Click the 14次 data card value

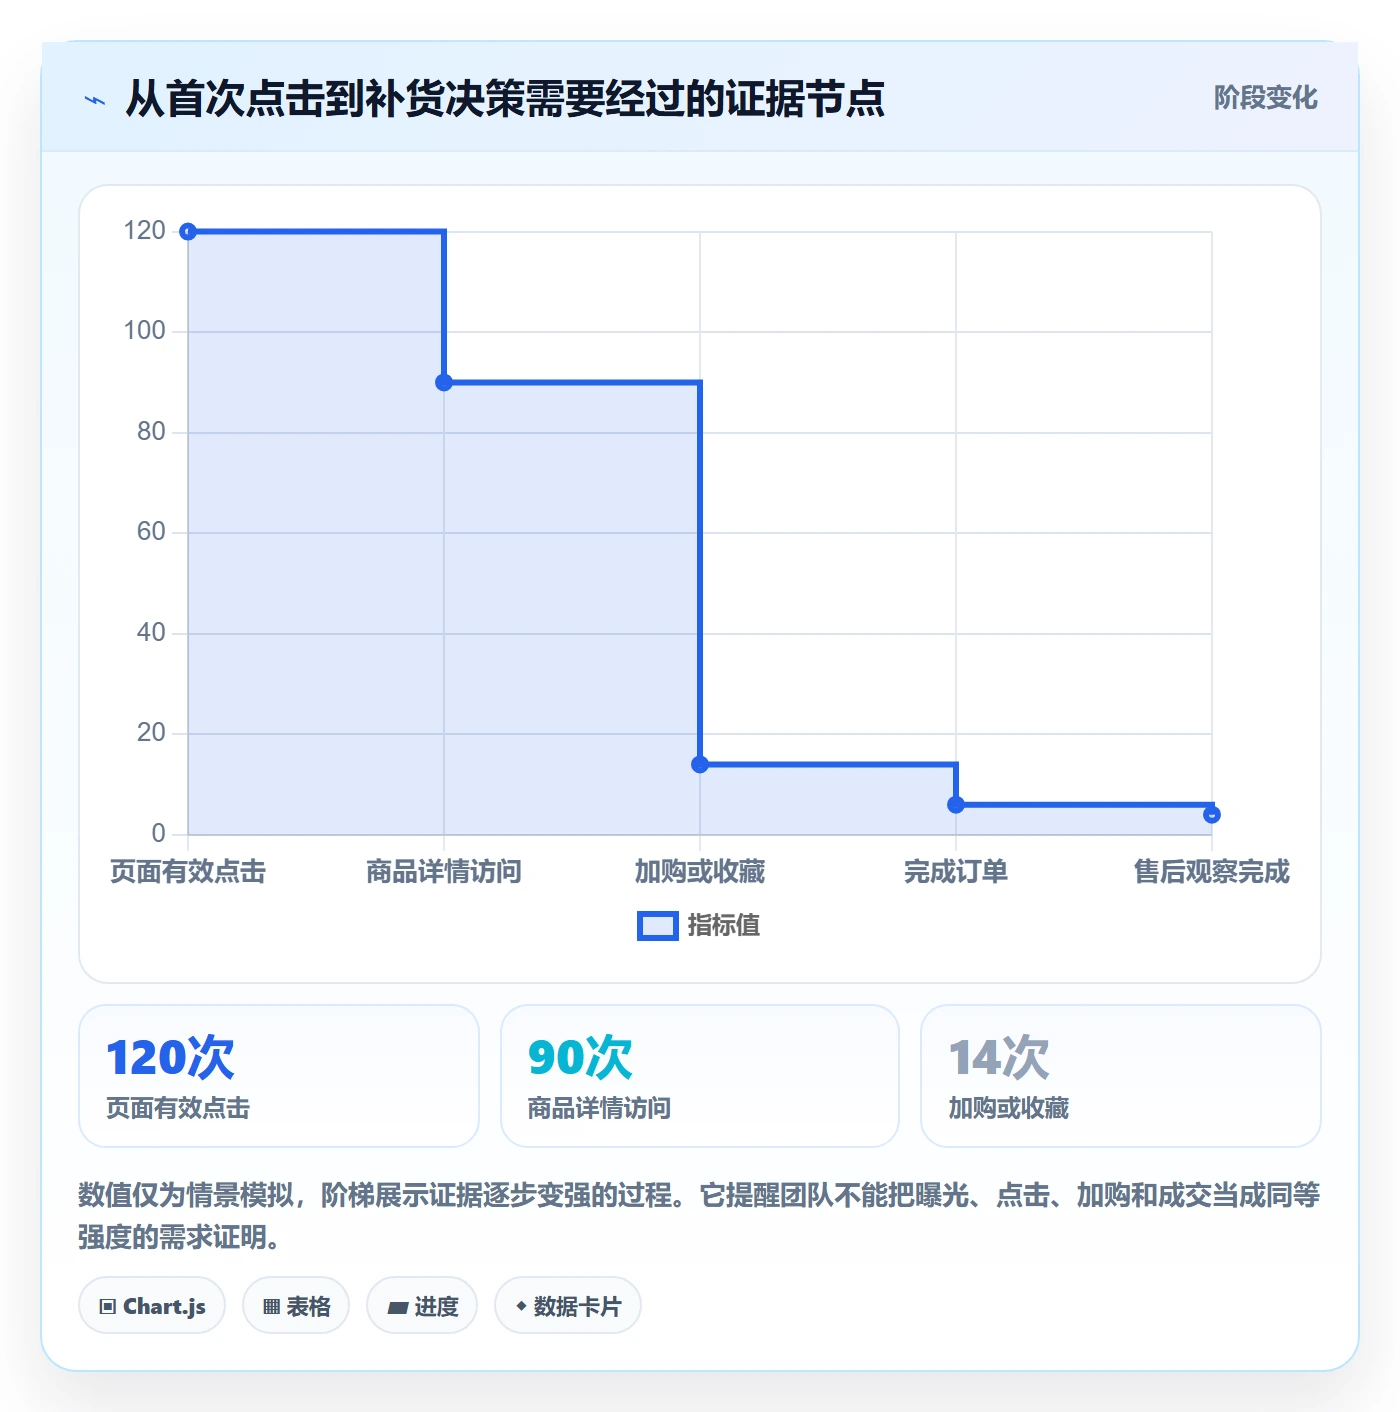[x=999, y=1058]
